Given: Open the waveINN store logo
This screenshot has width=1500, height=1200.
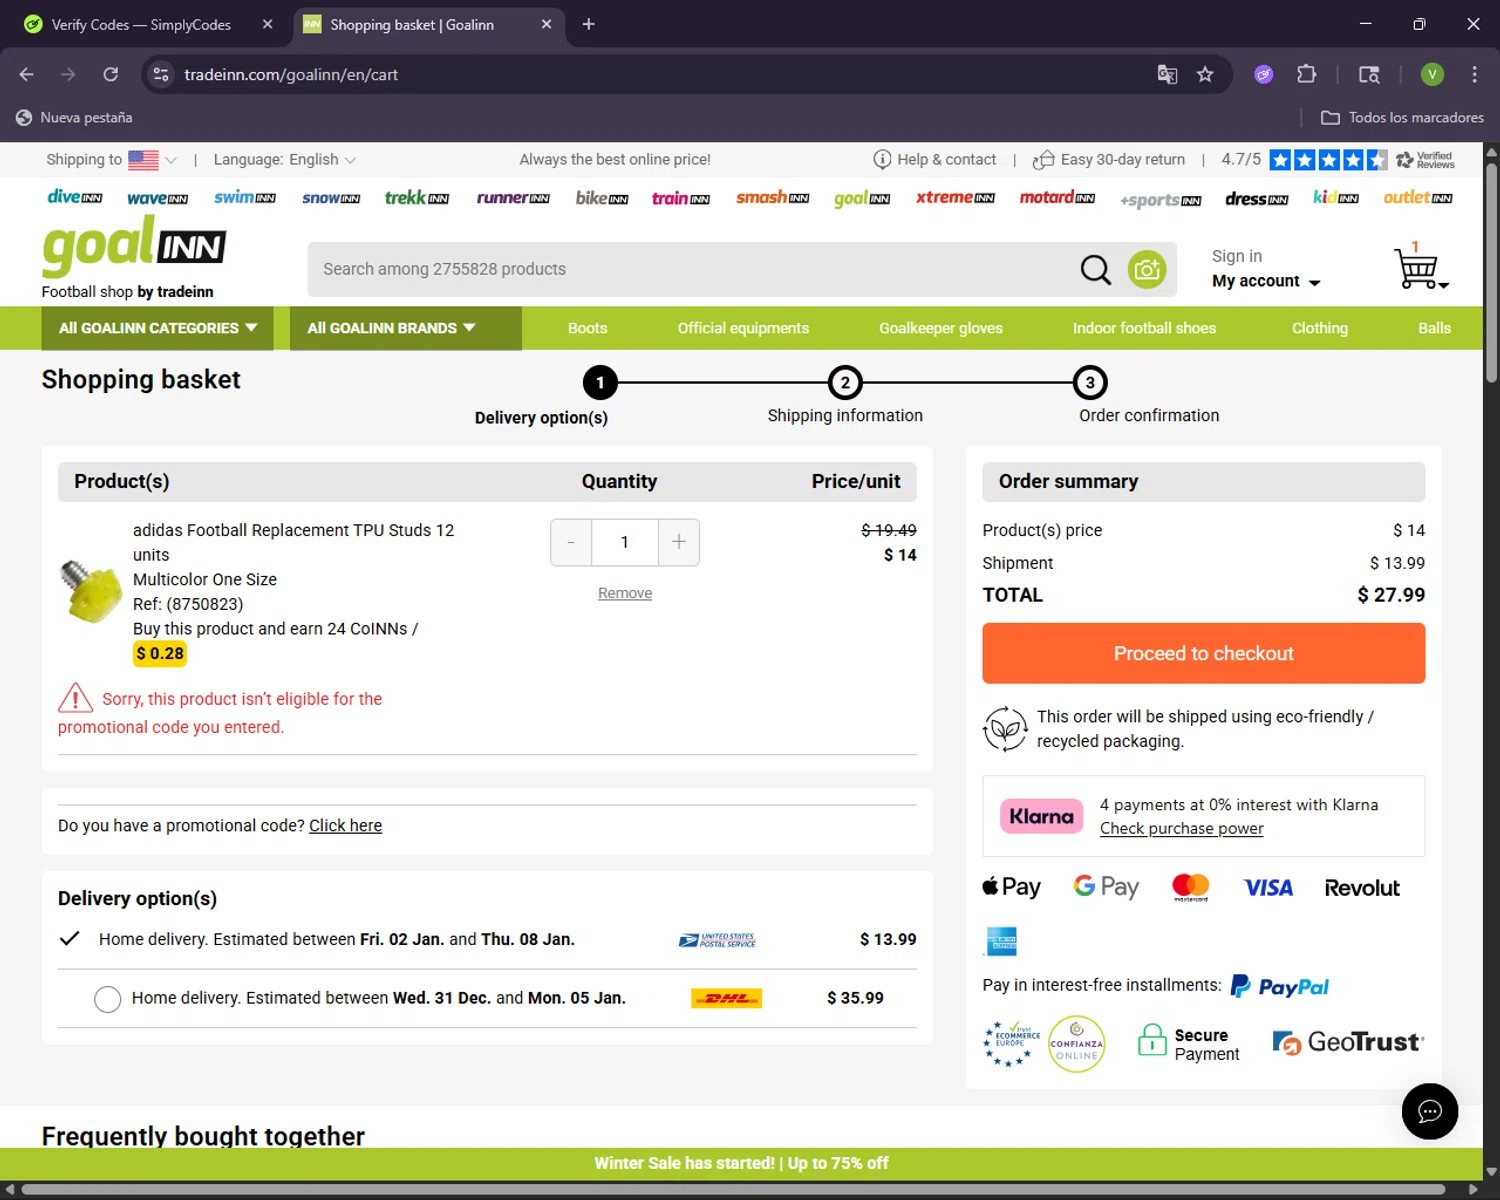Looking at the screenshot, I should [157, 198].
